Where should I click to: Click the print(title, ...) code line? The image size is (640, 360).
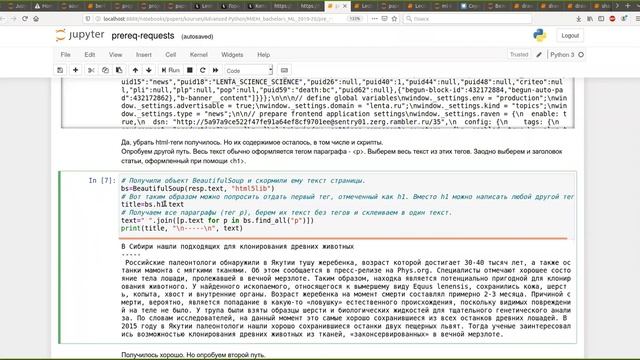[182, 228]
